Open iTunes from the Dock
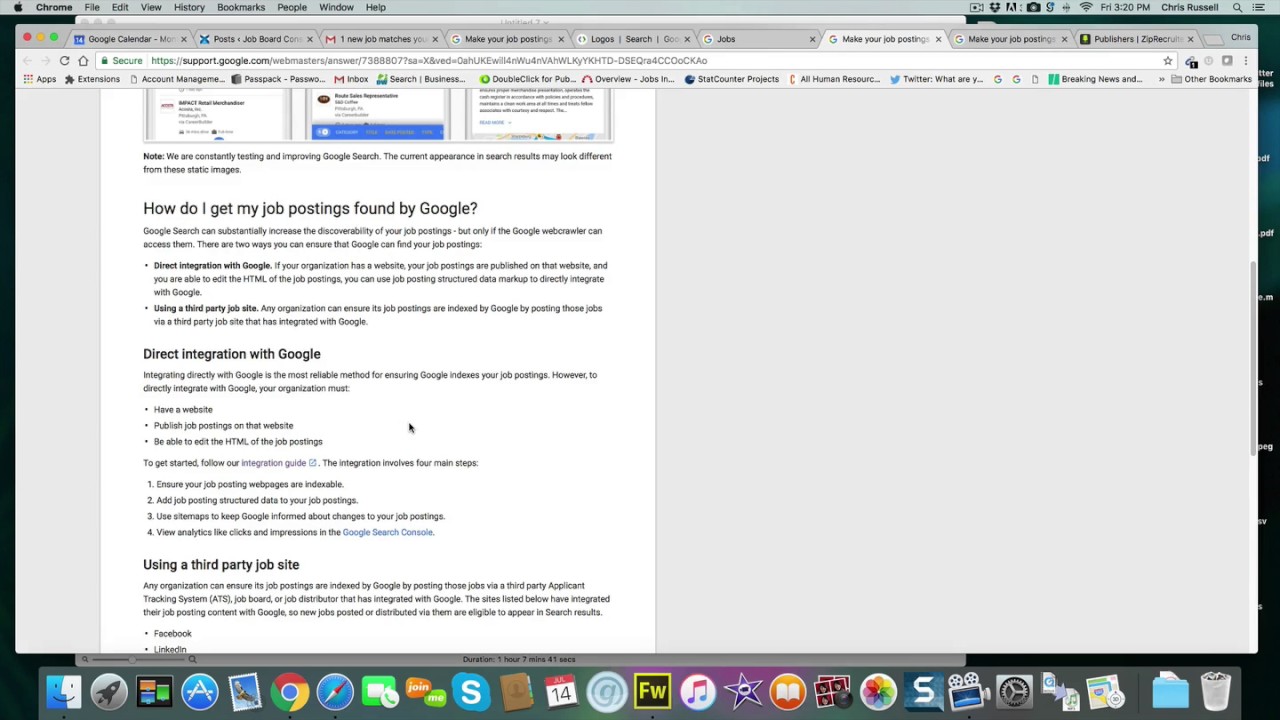 point(697,692)
